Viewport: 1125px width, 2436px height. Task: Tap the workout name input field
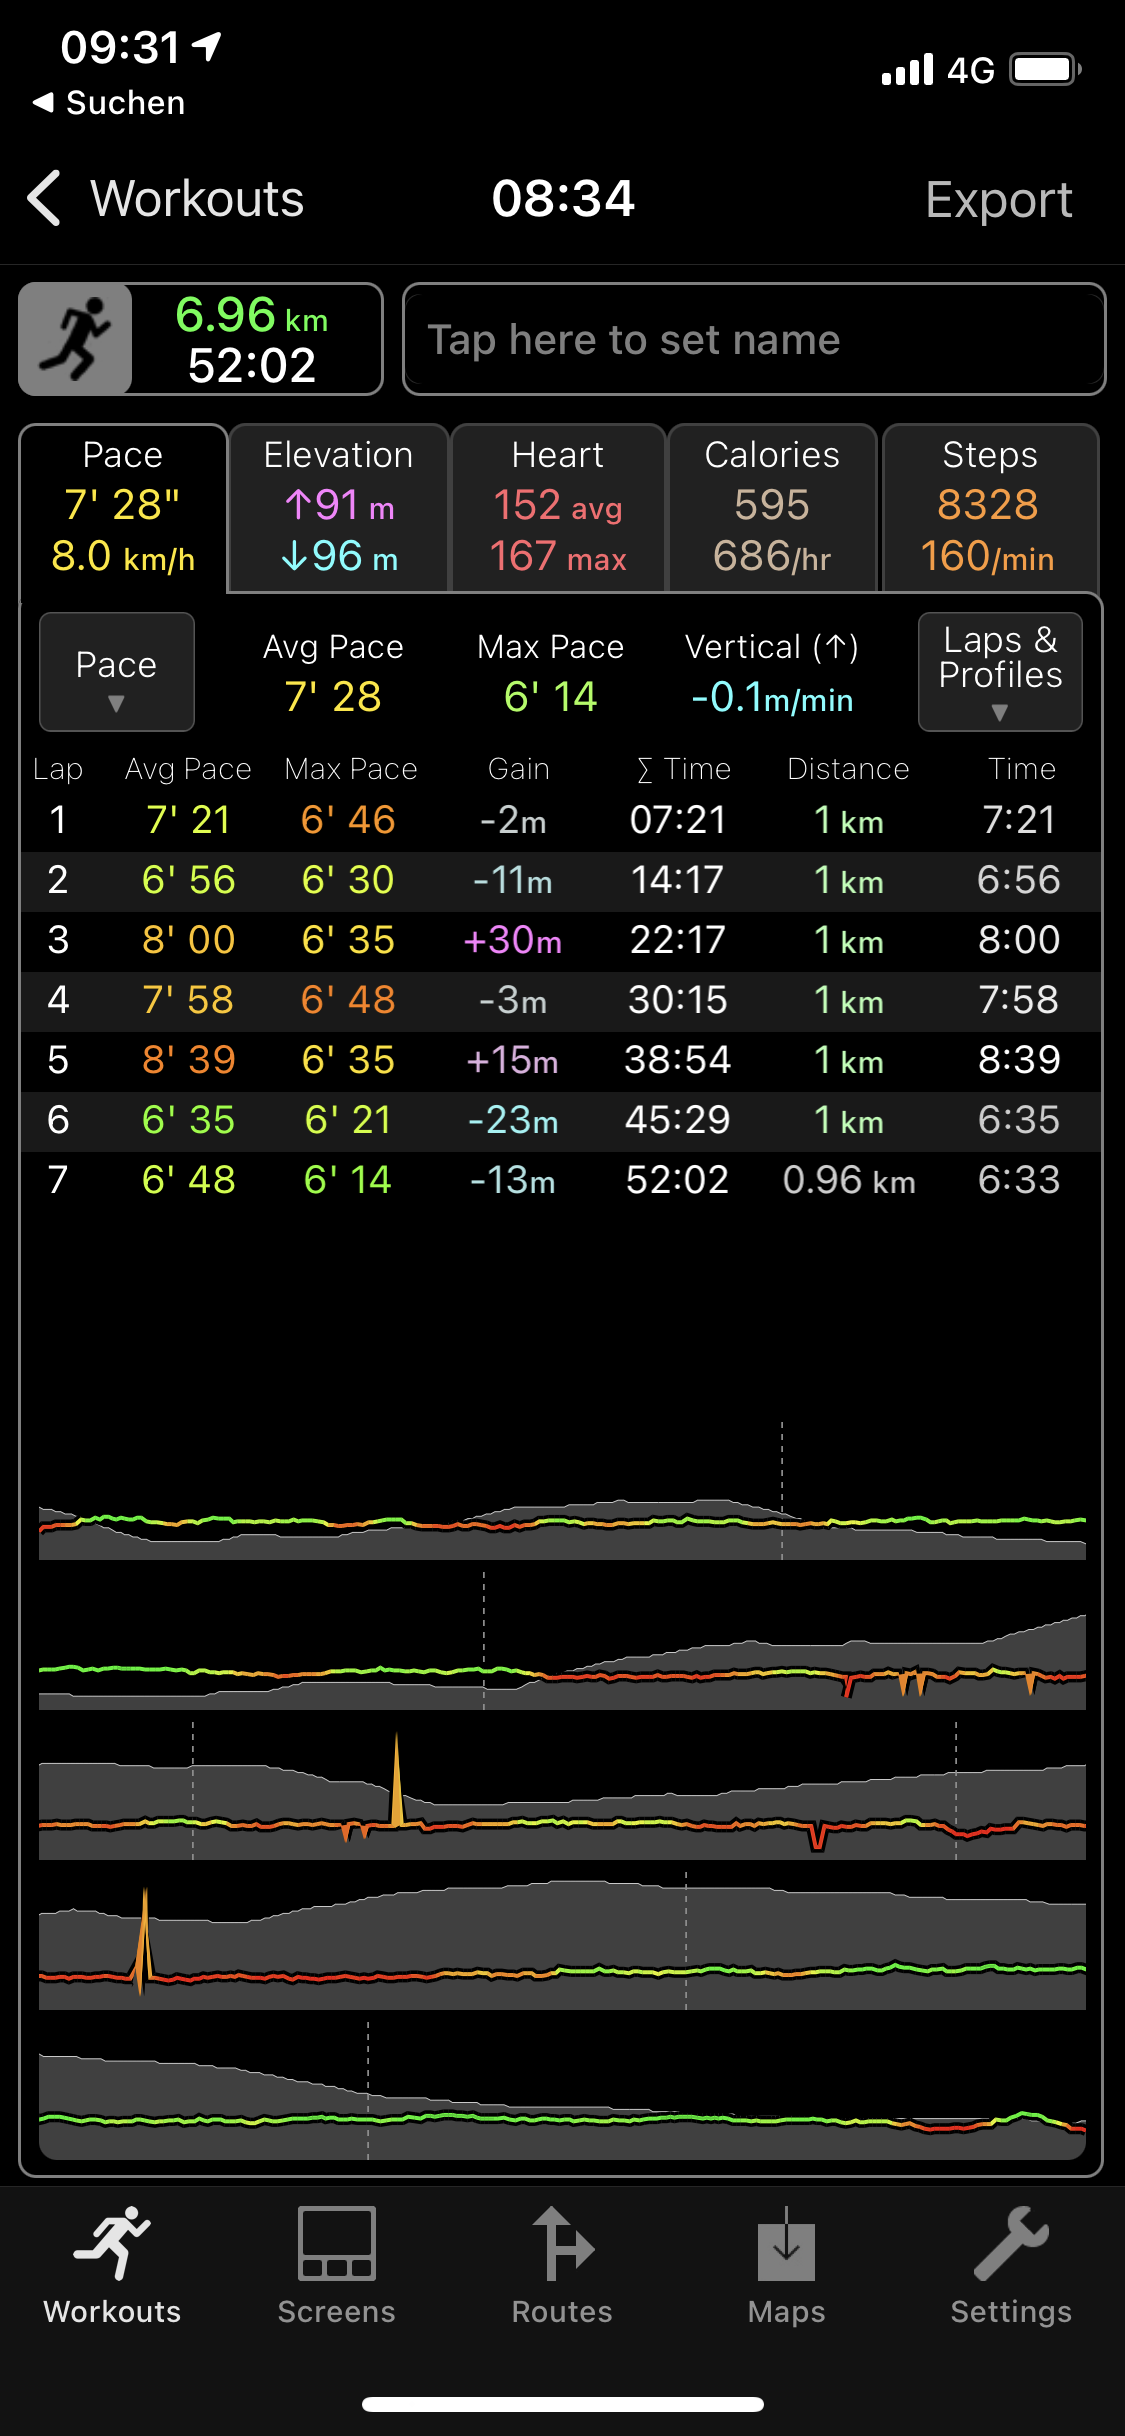(753, 340)
